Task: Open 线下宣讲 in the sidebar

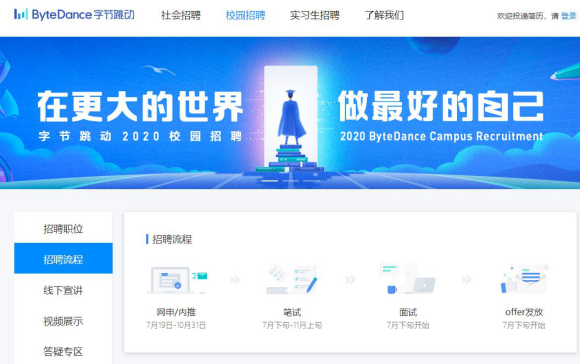Action: pos(63,290)
